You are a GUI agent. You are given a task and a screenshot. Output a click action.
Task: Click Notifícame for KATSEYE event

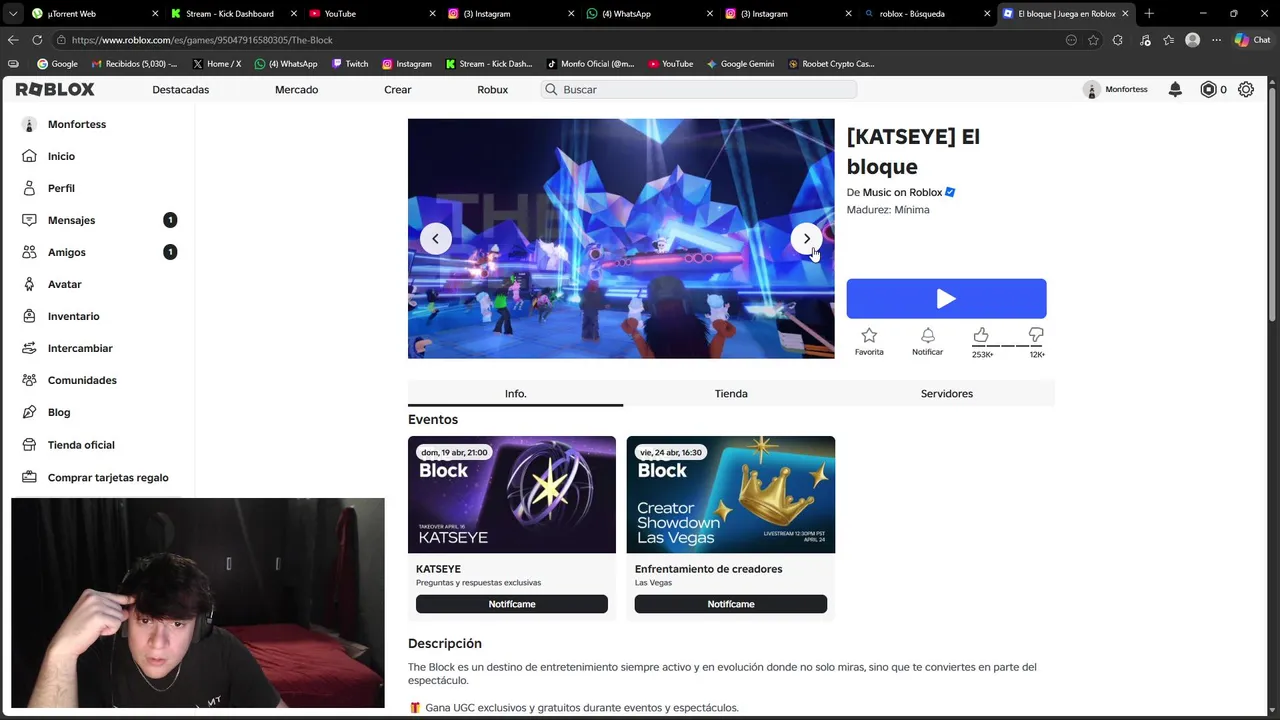pyautogui.click(x=511, y=604)
